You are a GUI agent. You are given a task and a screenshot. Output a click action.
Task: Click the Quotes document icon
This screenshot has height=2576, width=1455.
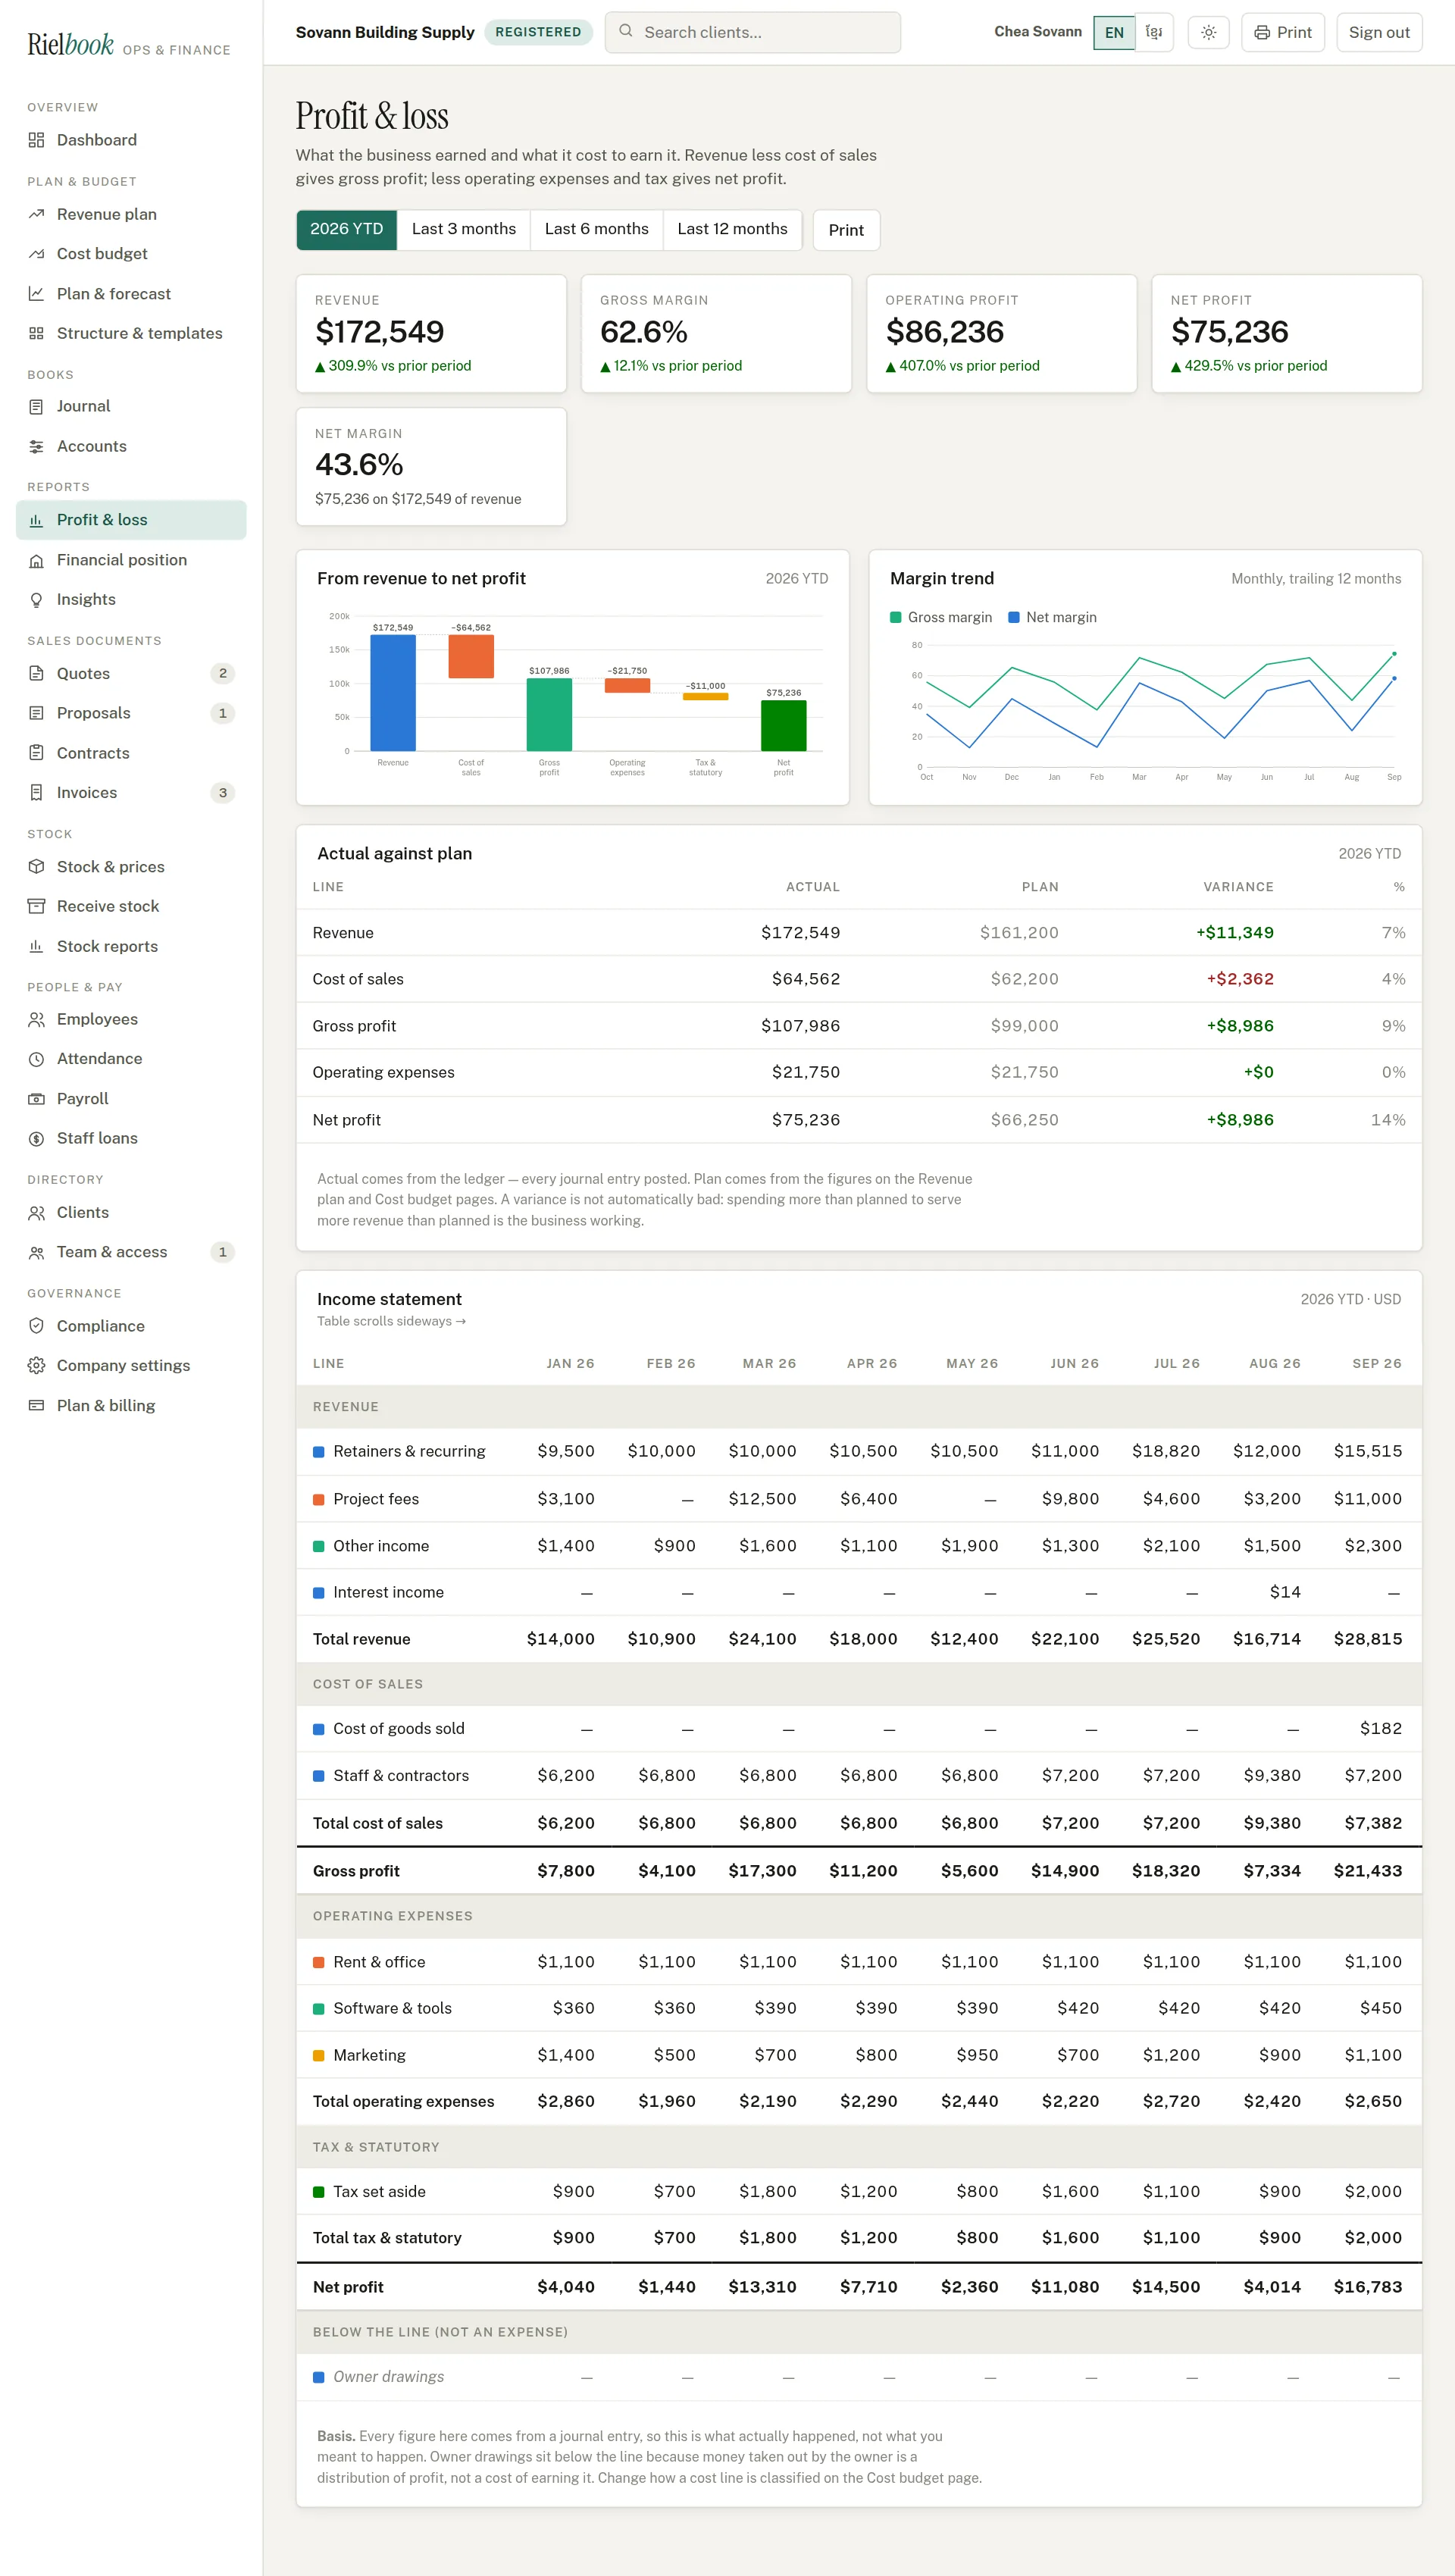coord(36,673)
